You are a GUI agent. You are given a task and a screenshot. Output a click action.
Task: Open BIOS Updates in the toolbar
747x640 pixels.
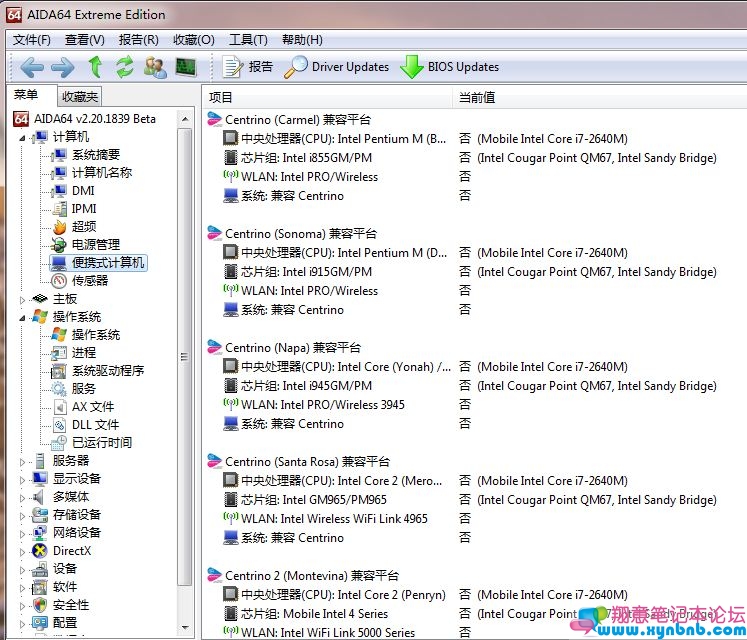point(450,67)
